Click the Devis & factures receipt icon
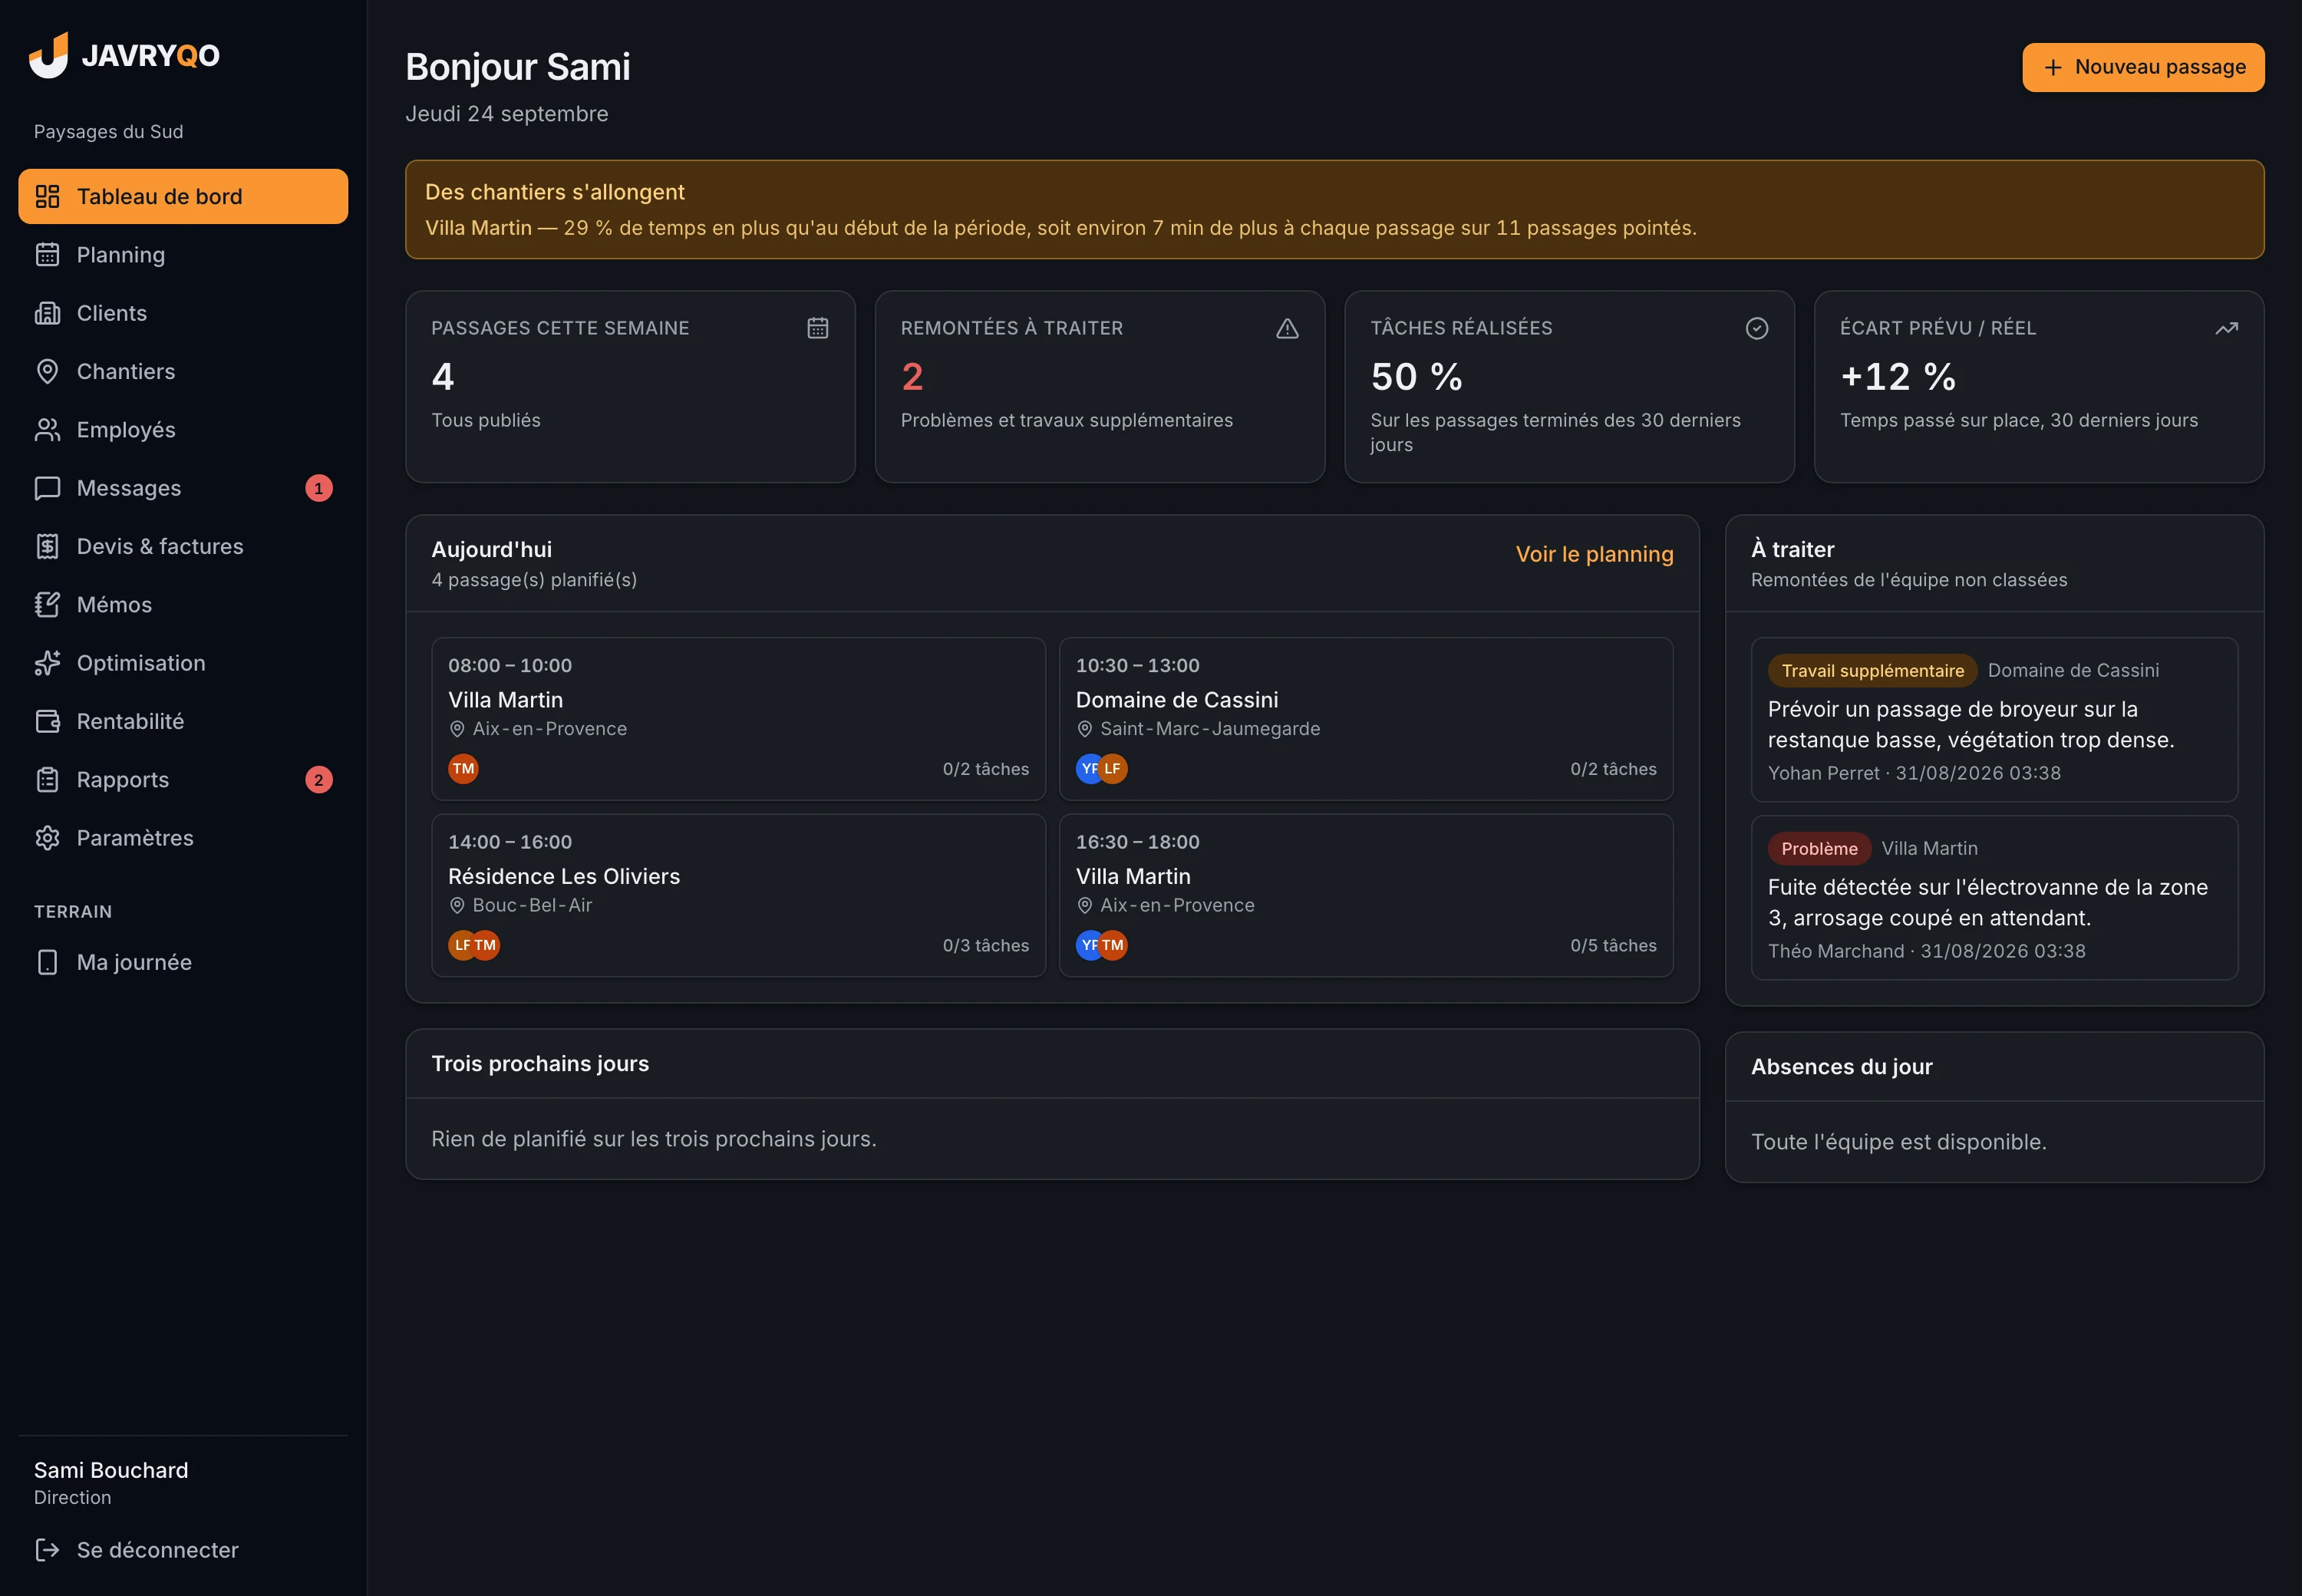This screenshot has height=1596, width=2302. click(x=47, y=546)
